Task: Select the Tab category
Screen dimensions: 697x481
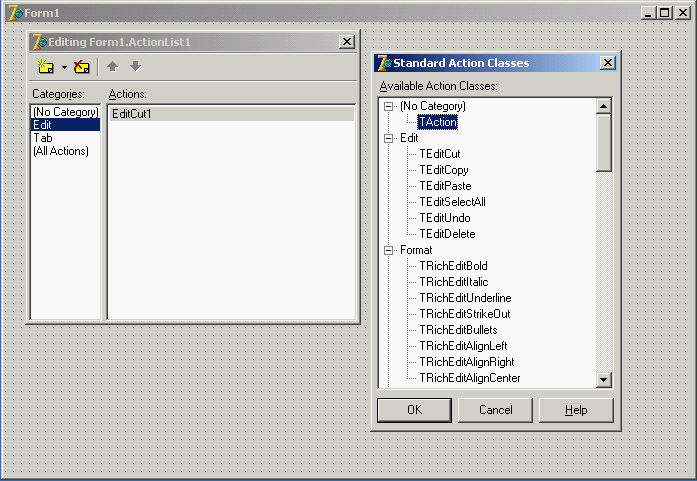Action: point(43,138)
